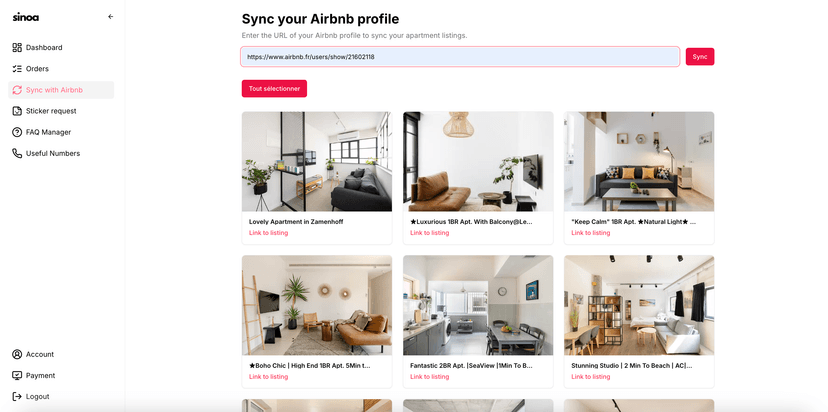828x412 pixels.
Task: Open the Orders menu item
Action: 61,69
